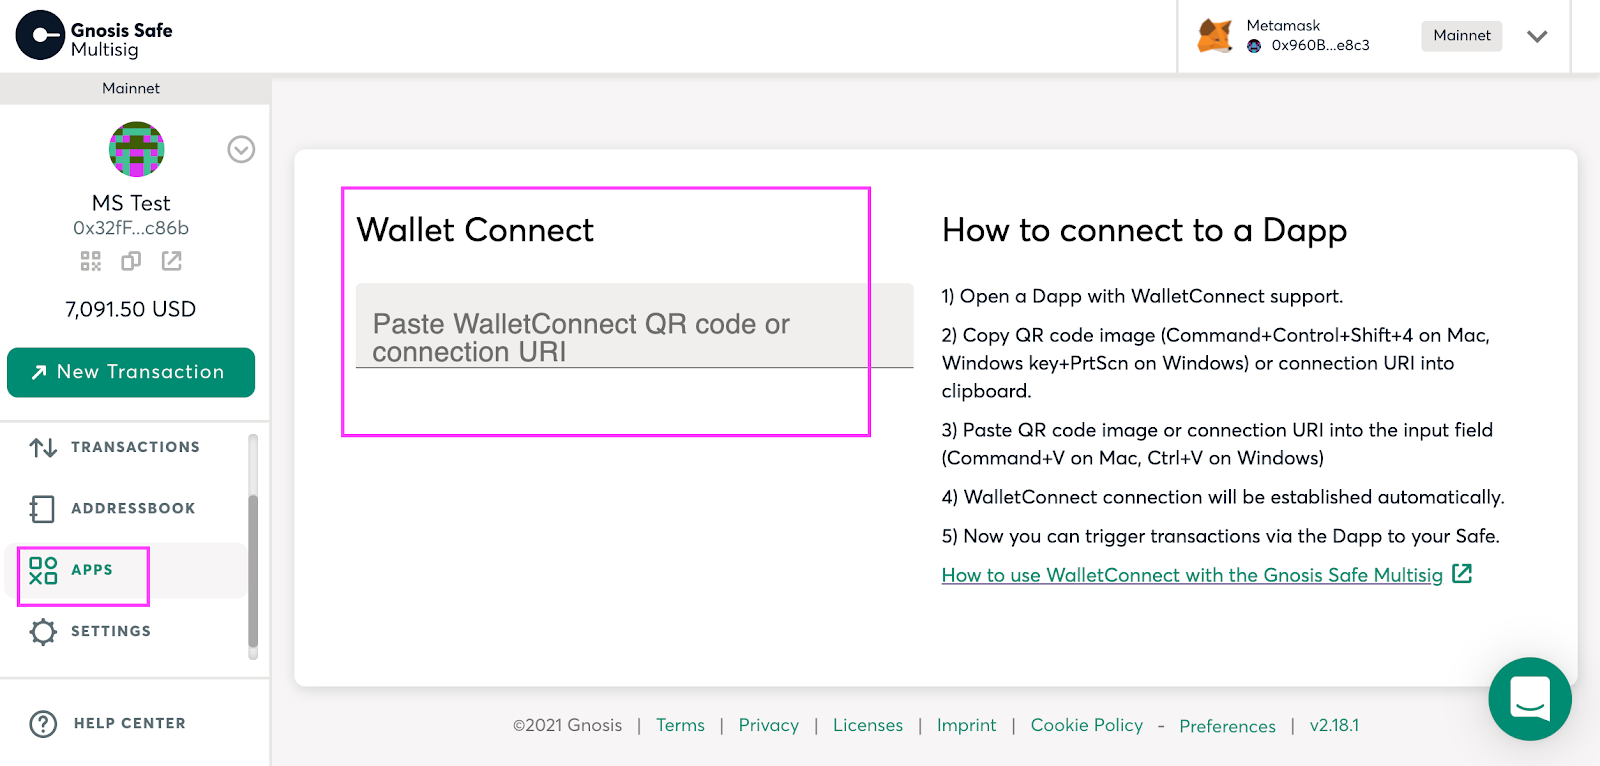Viewport: 1600px width, 766px height.
Task: Open the WalletConnect with Gnosis Safe guide link
Action: pyautogui.click(x=1192, y=575)
